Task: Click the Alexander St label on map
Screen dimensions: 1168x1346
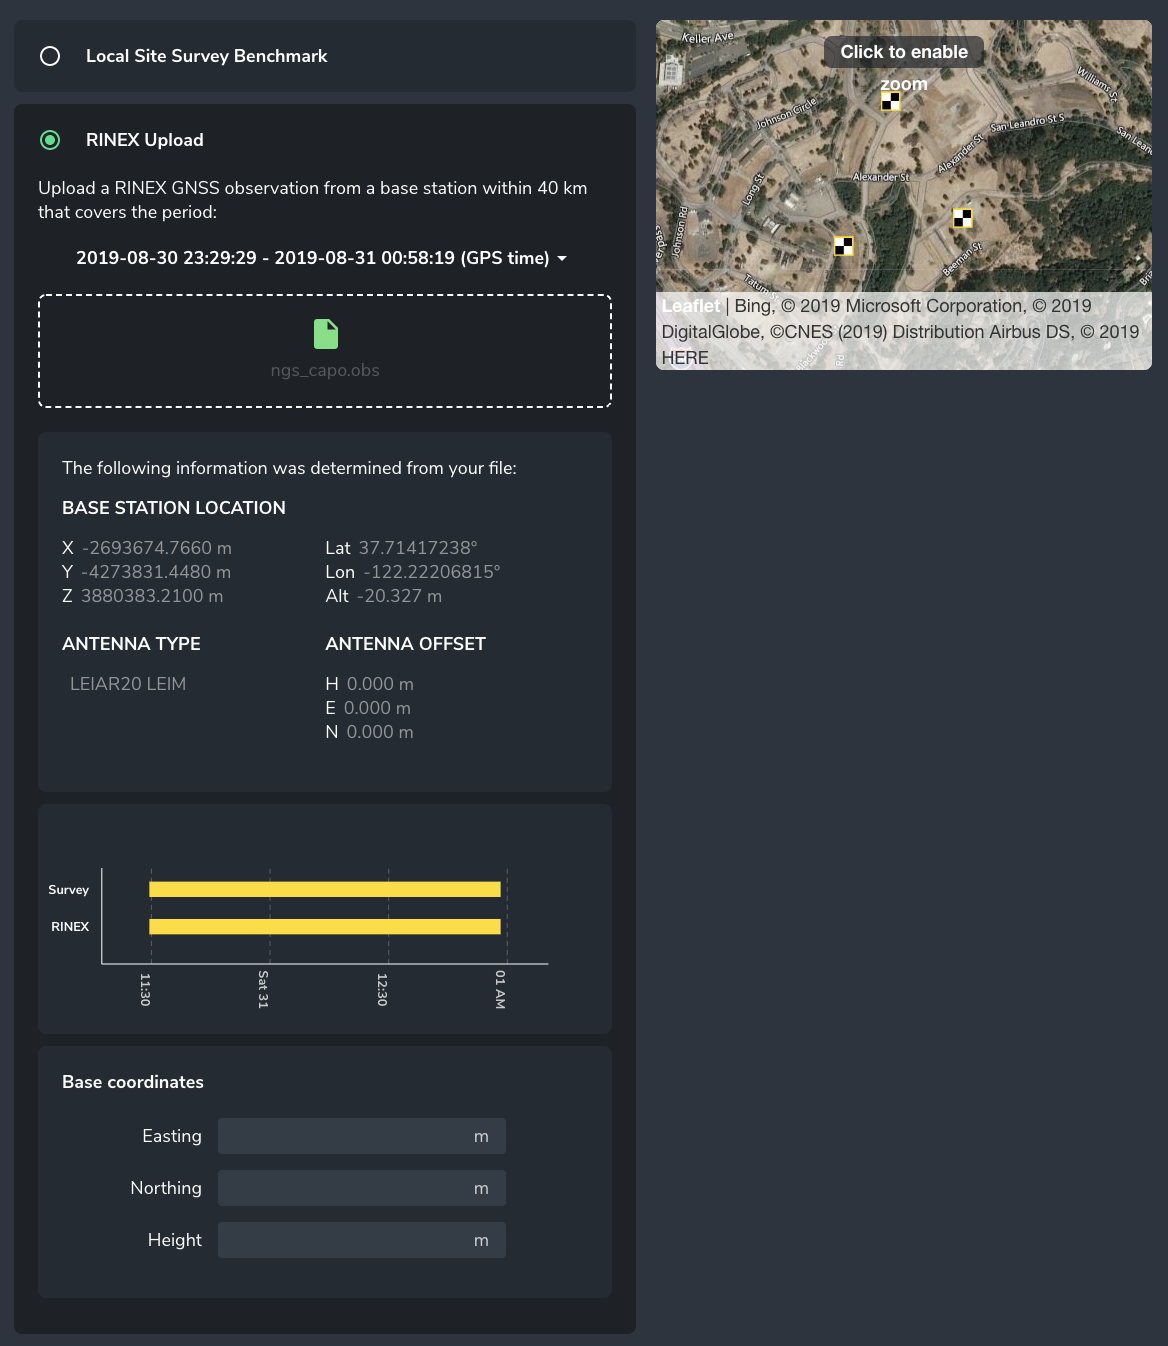Action: pyautogui.click(x=881, y=177)
